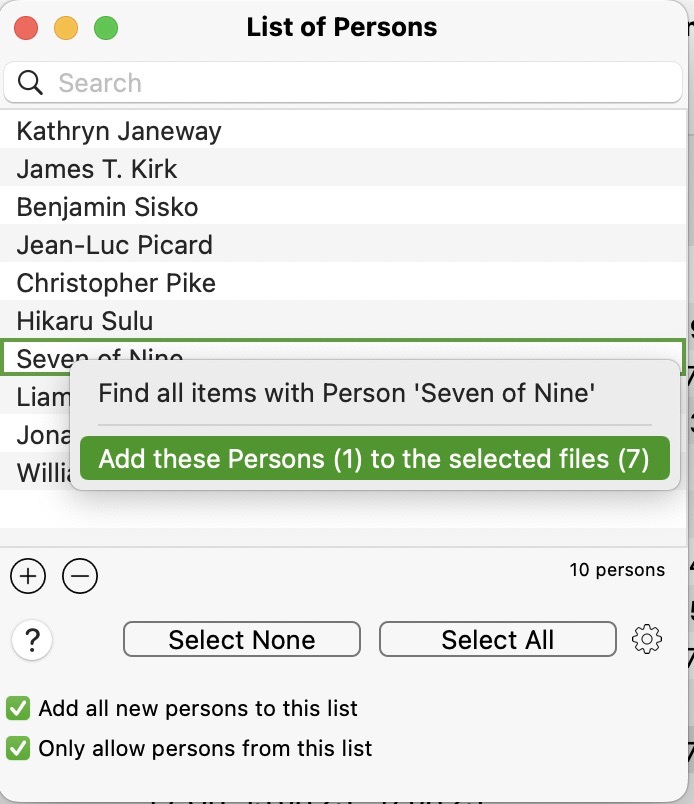This screenshot has width=694, height=804.
Task: Open the gear settings menu
Action: (648, 639)
